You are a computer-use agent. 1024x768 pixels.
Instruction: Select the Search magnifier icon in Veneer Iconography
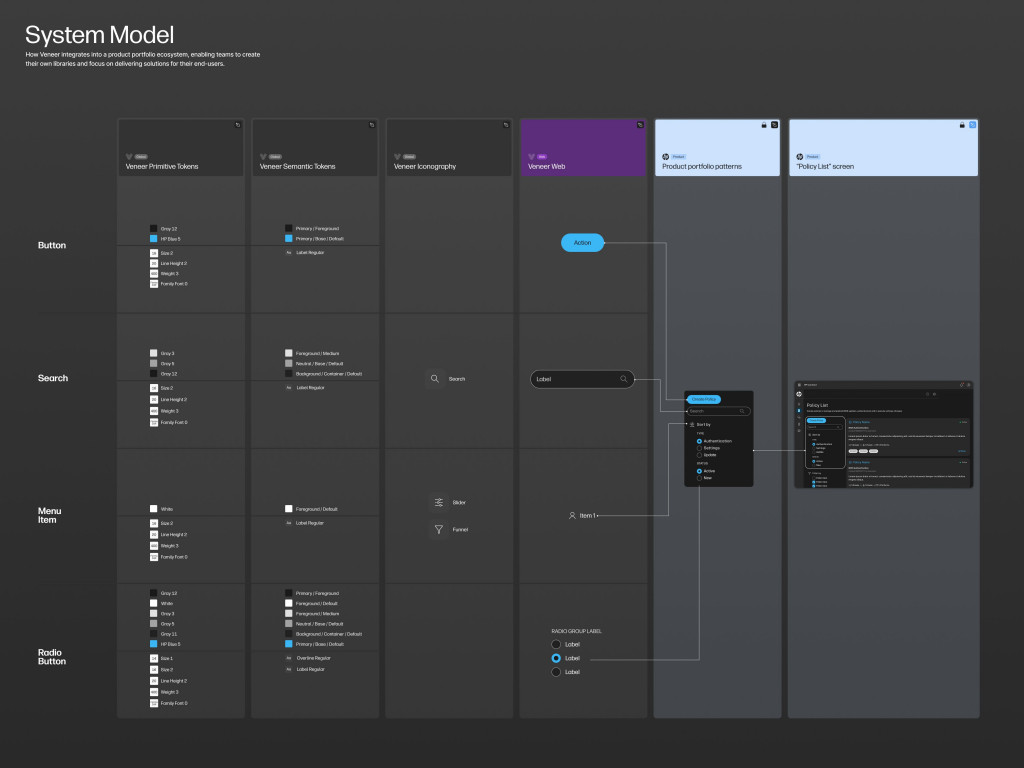point(435,379)
